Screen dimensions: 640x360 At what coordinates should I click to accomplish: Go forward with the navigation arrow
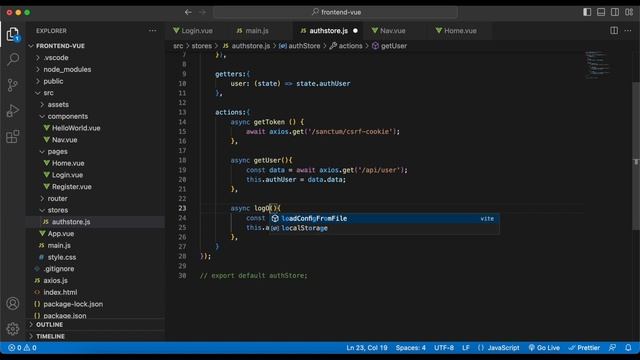click(x=202, y=12)
